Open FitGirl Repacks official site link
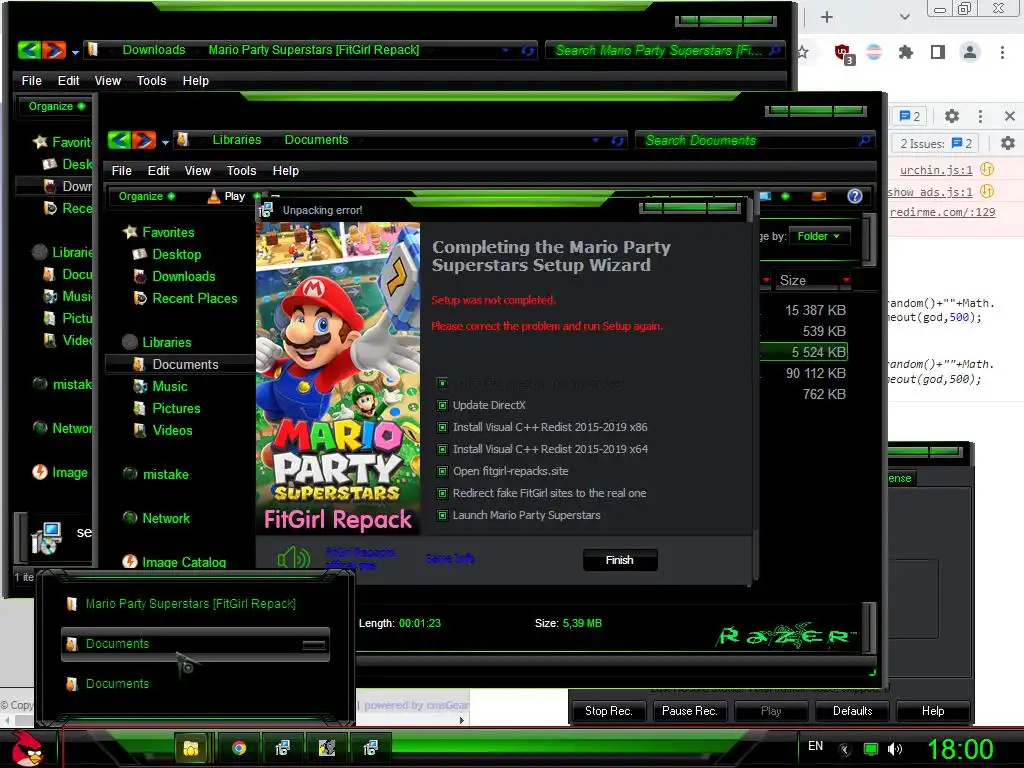Screen dimensions: 1024x768 click(x=360, y=558)
